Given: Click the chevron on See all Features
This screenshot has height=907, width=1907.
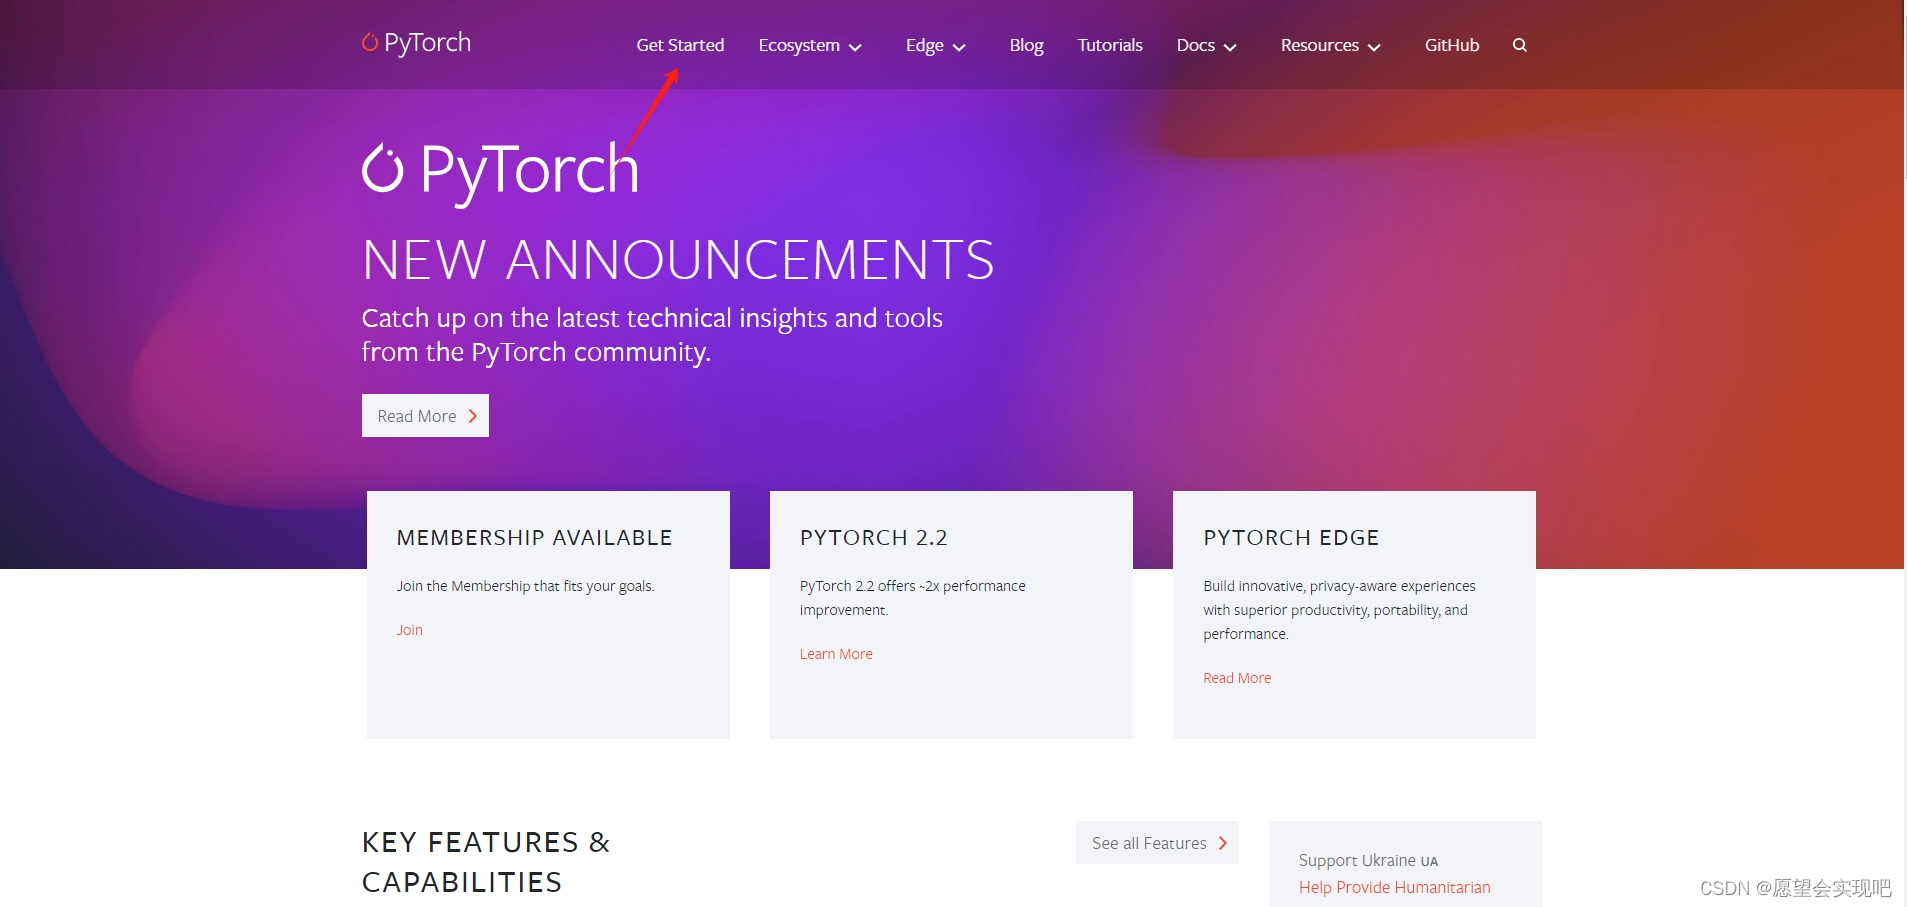Looking at the screenshot, I should point(1222,843).
